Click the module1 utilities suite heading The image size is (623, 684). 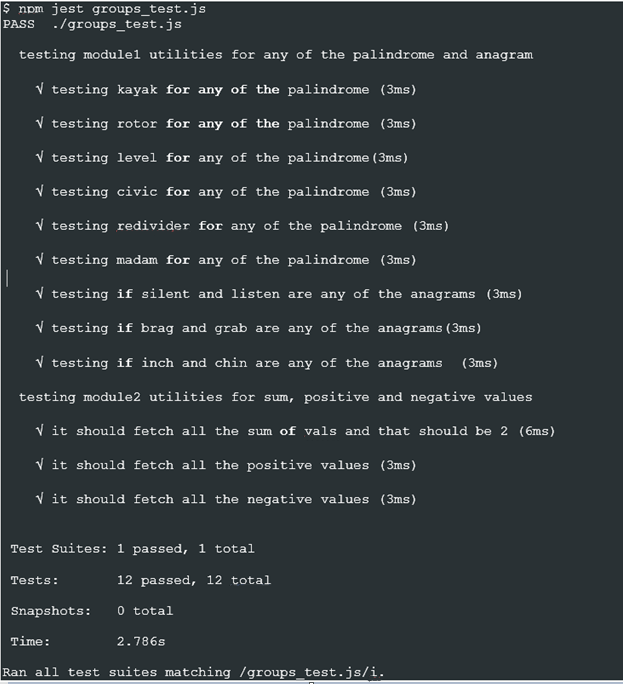pyautogui.click(x=275, y=55)
